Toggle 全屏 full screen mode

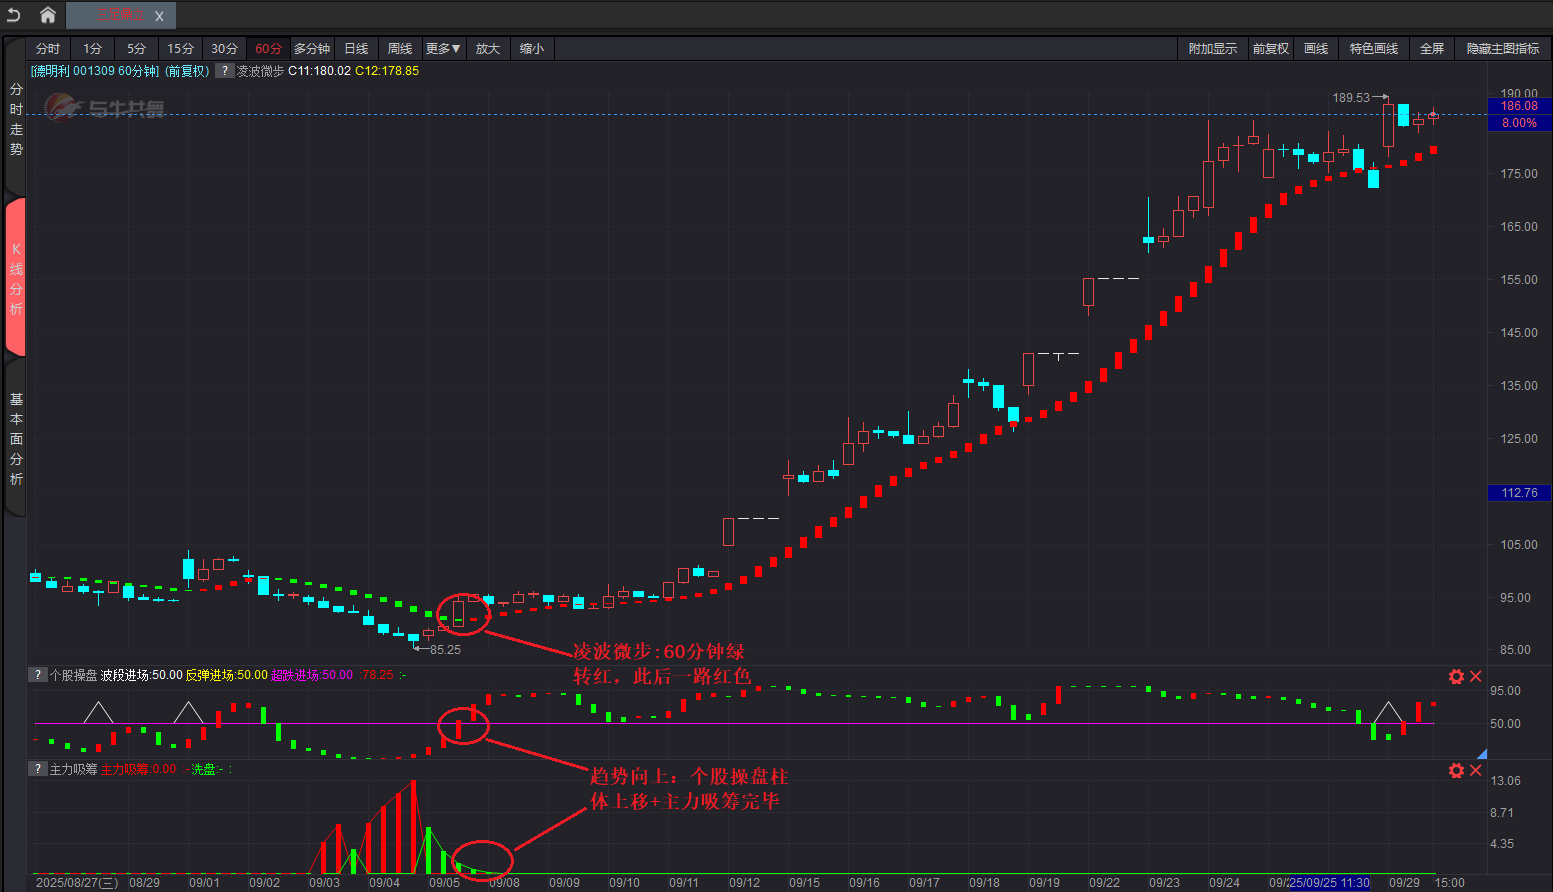click(1431, 49)
